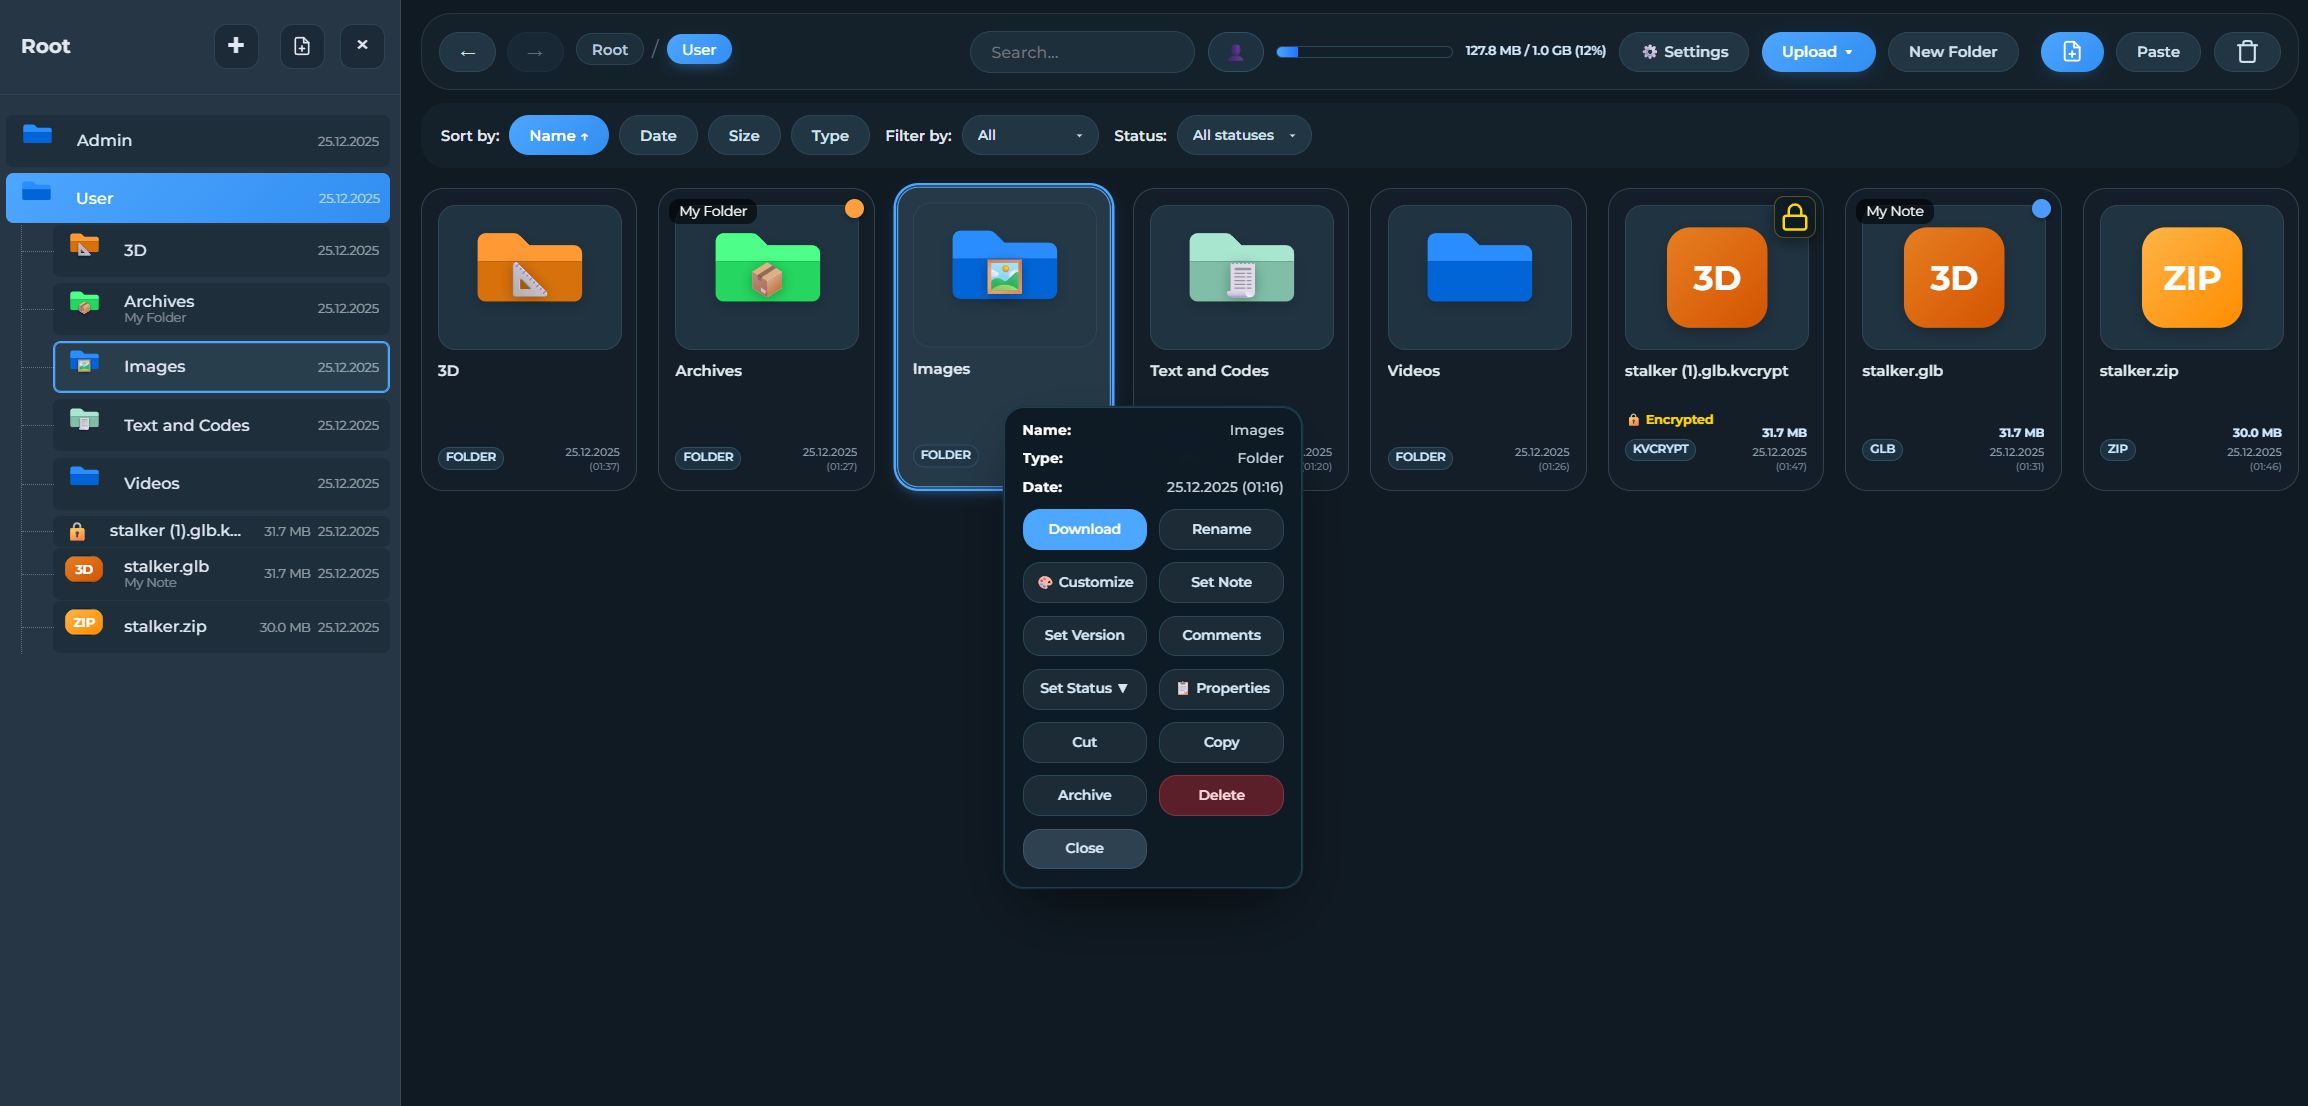Open the Upload dropdown button
2308x1106 pixels.
pyautogui.click(x=1817, y=52)
